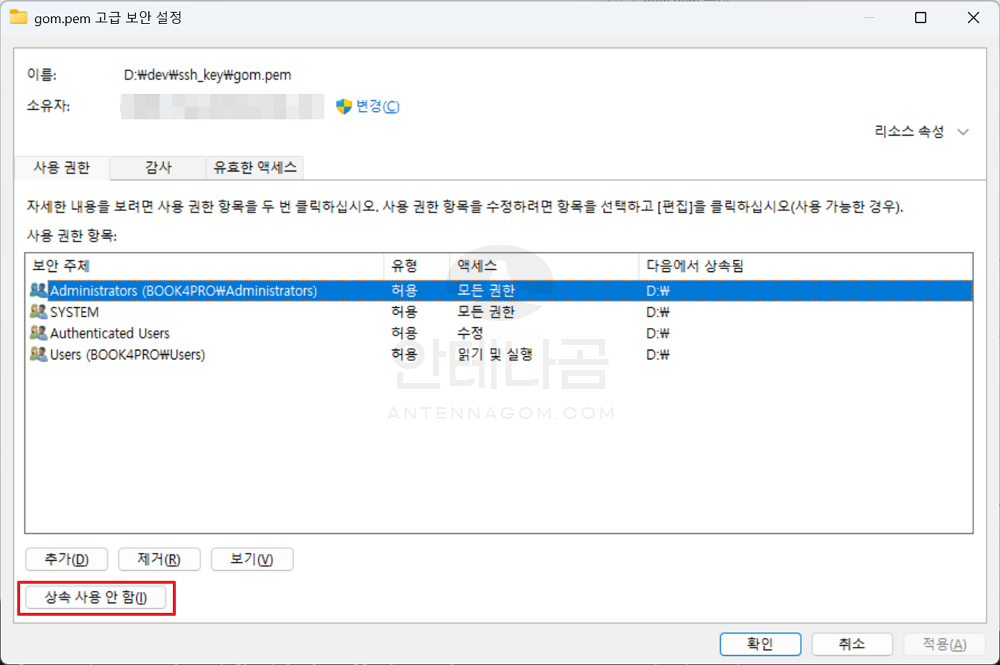Click the folder icon in title bar
Image resolution: width=1000 pixels, height=665 pixels.
[19, 17]
